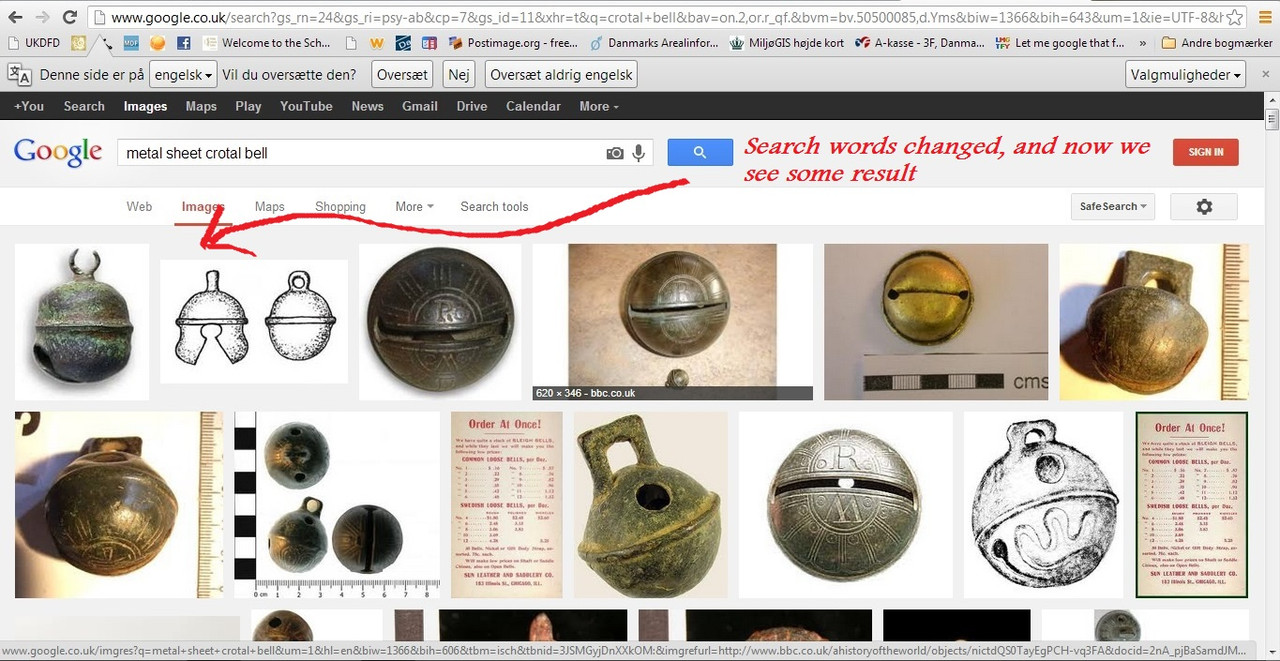Switch to the Maps results tab
The image size is (1280, 661).
[x=270, y=206]
